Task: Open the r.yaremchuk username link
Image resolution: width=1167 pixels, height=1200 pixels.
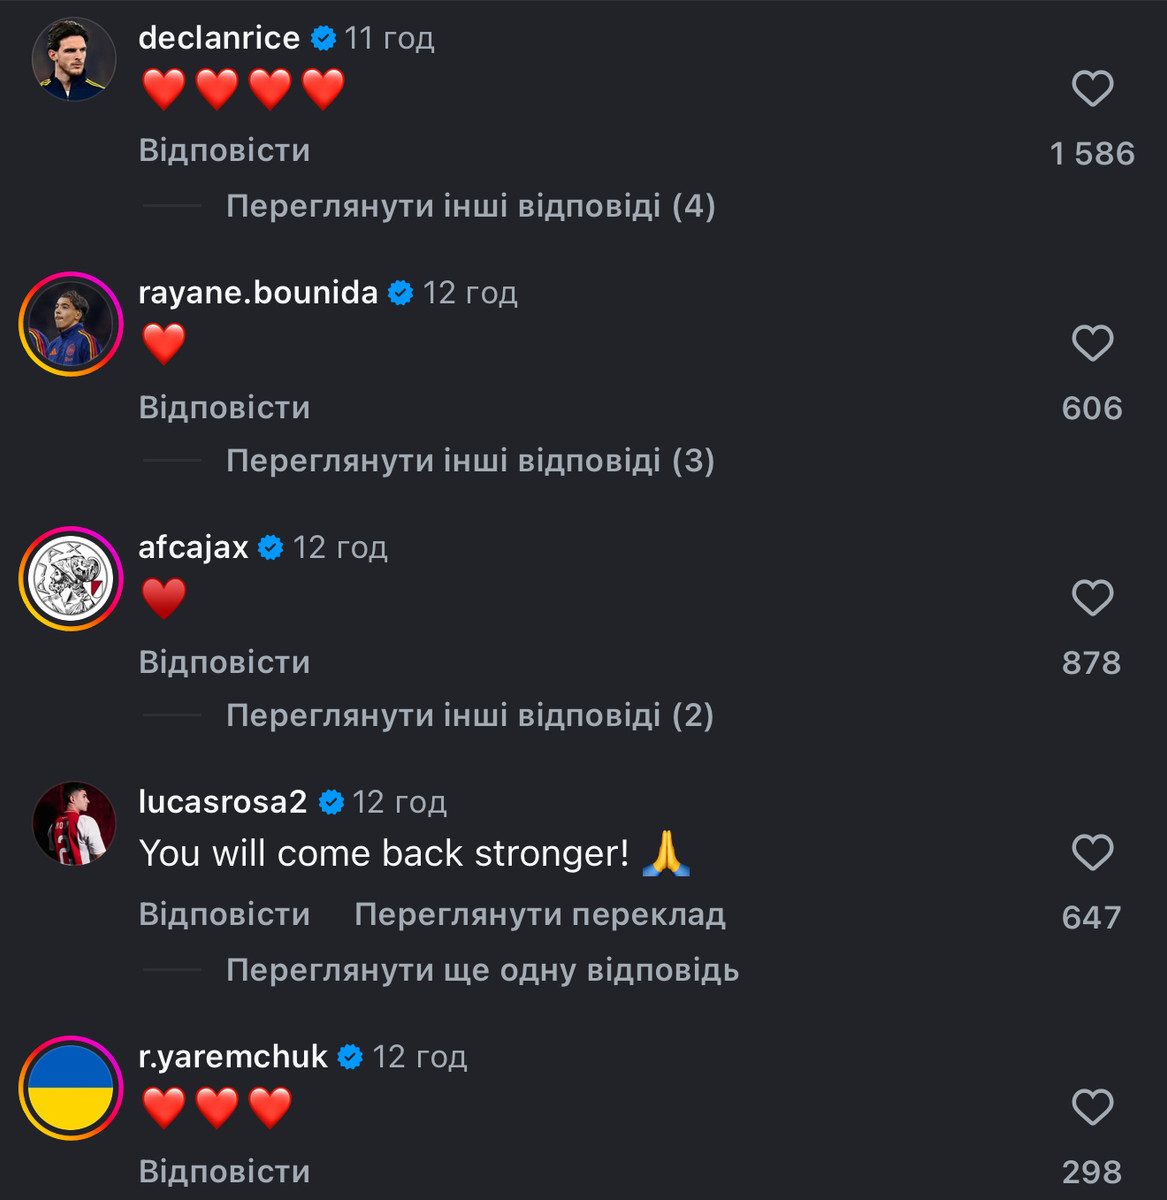Action: point(233,1057)
